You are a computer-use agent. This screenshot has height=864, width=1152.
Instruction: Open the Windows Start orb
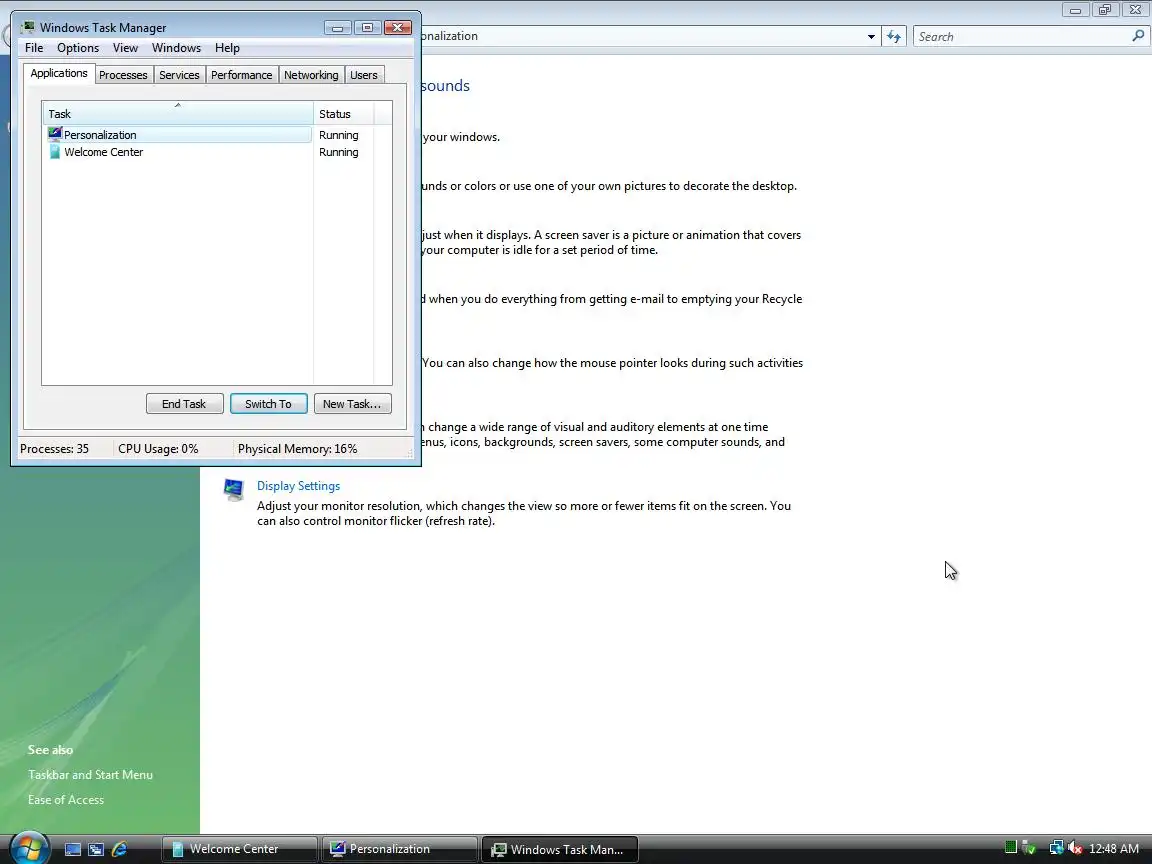(29, 849)
